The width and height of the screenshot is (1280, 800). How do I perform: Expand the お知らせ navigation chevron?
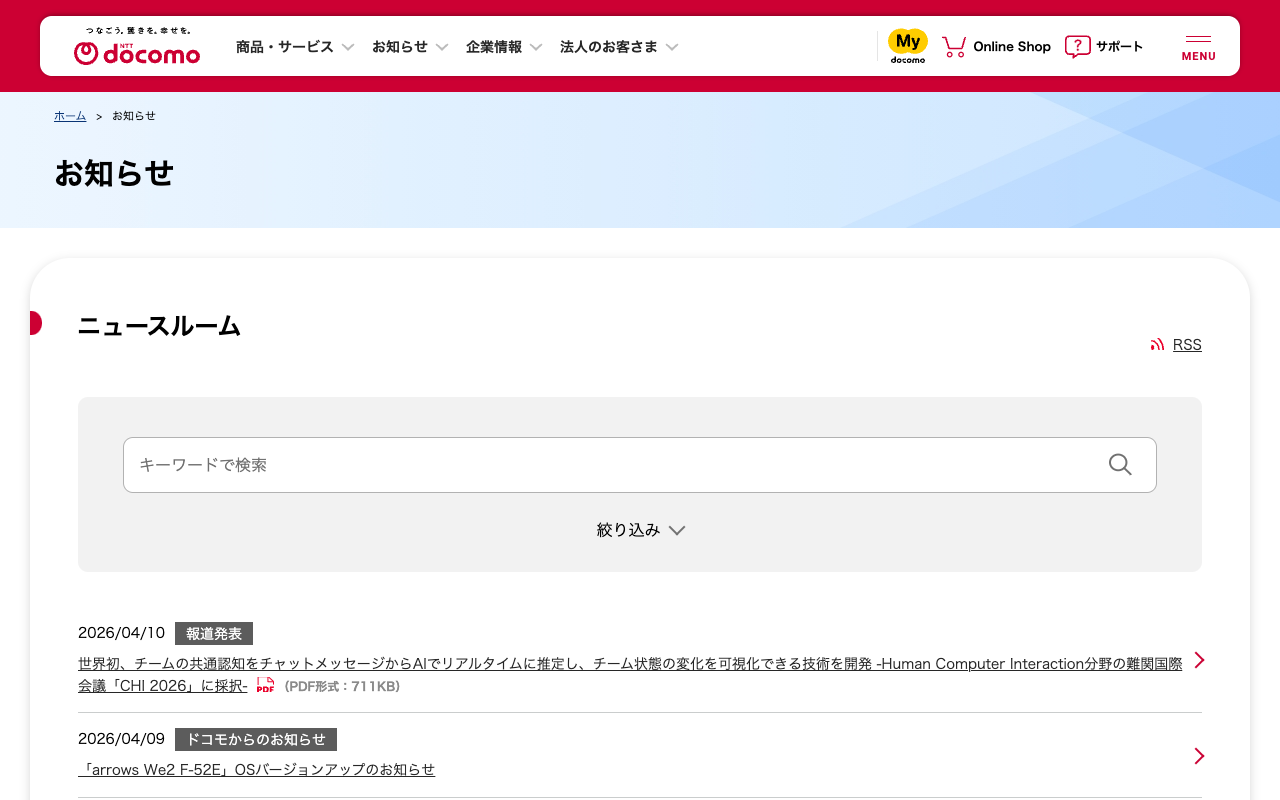pos(442,47)
